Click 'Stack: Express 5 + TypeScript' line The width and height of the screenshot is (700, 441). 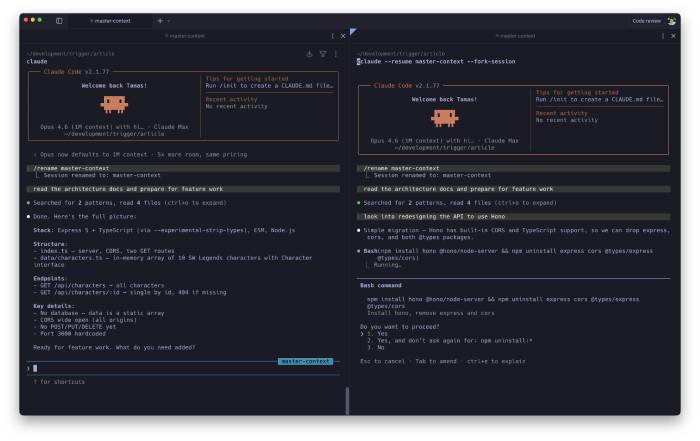point(164,230)
